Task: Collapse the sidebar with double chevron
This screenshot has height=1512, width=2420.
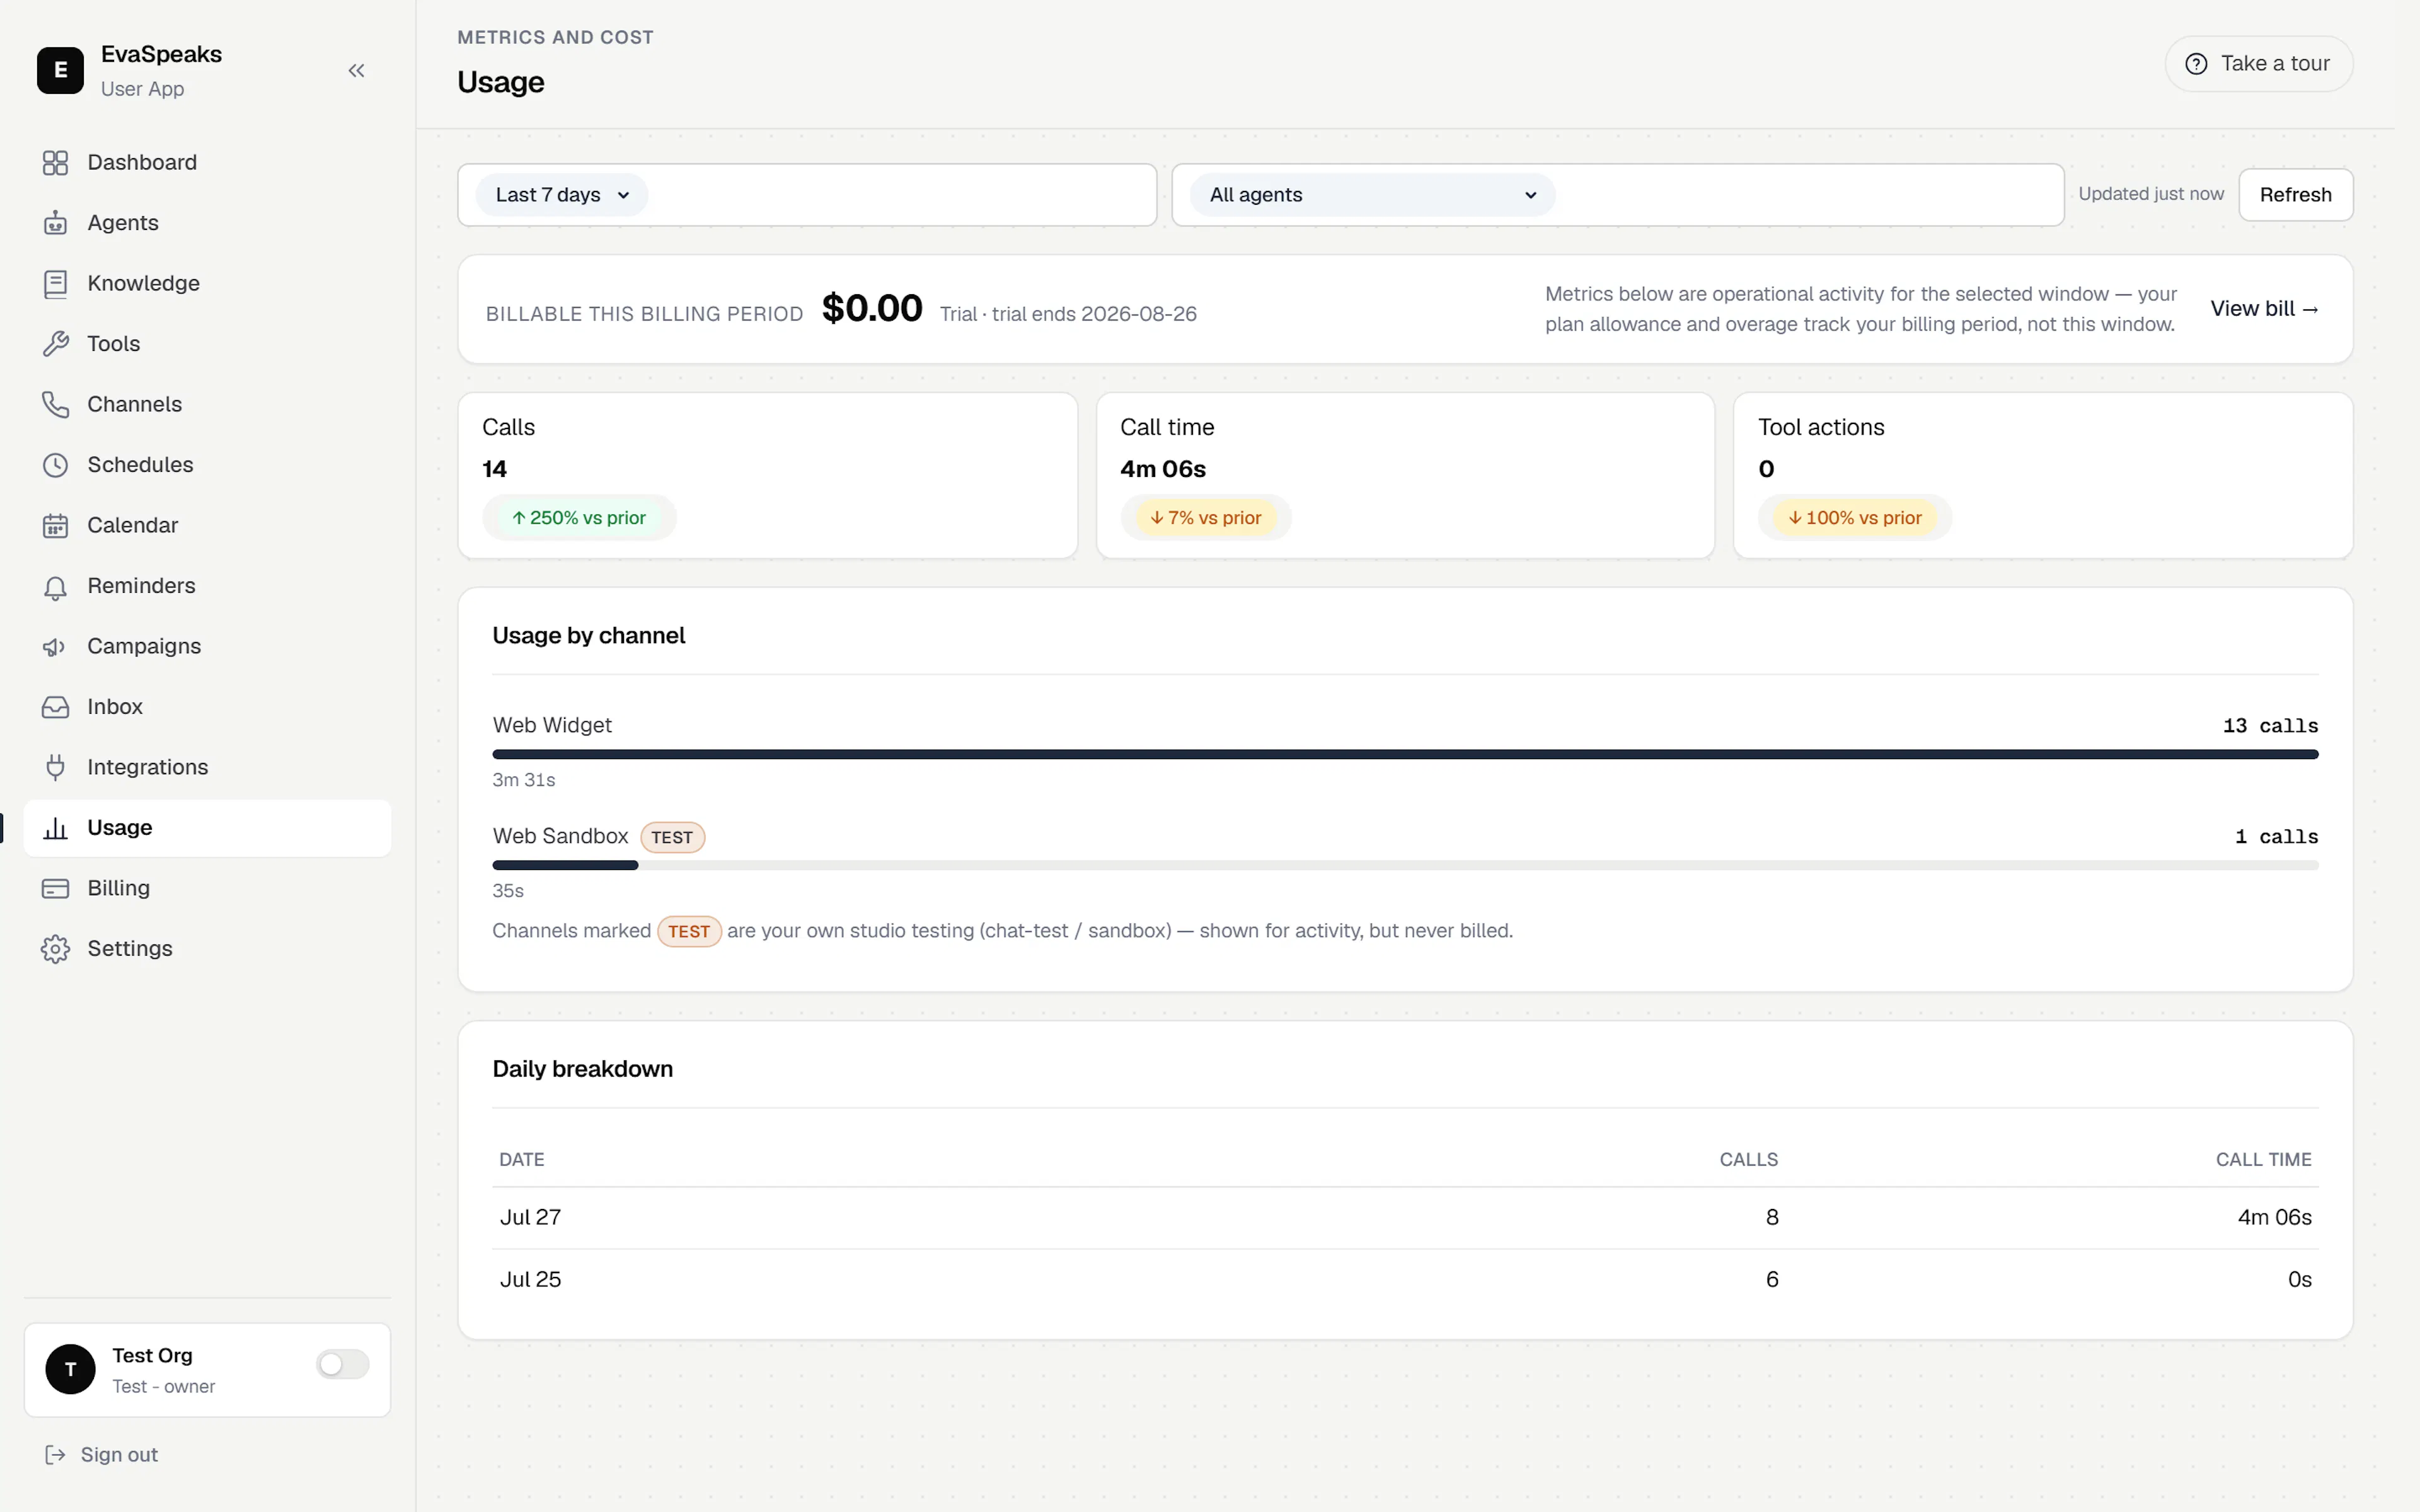Action: (356, 70)
